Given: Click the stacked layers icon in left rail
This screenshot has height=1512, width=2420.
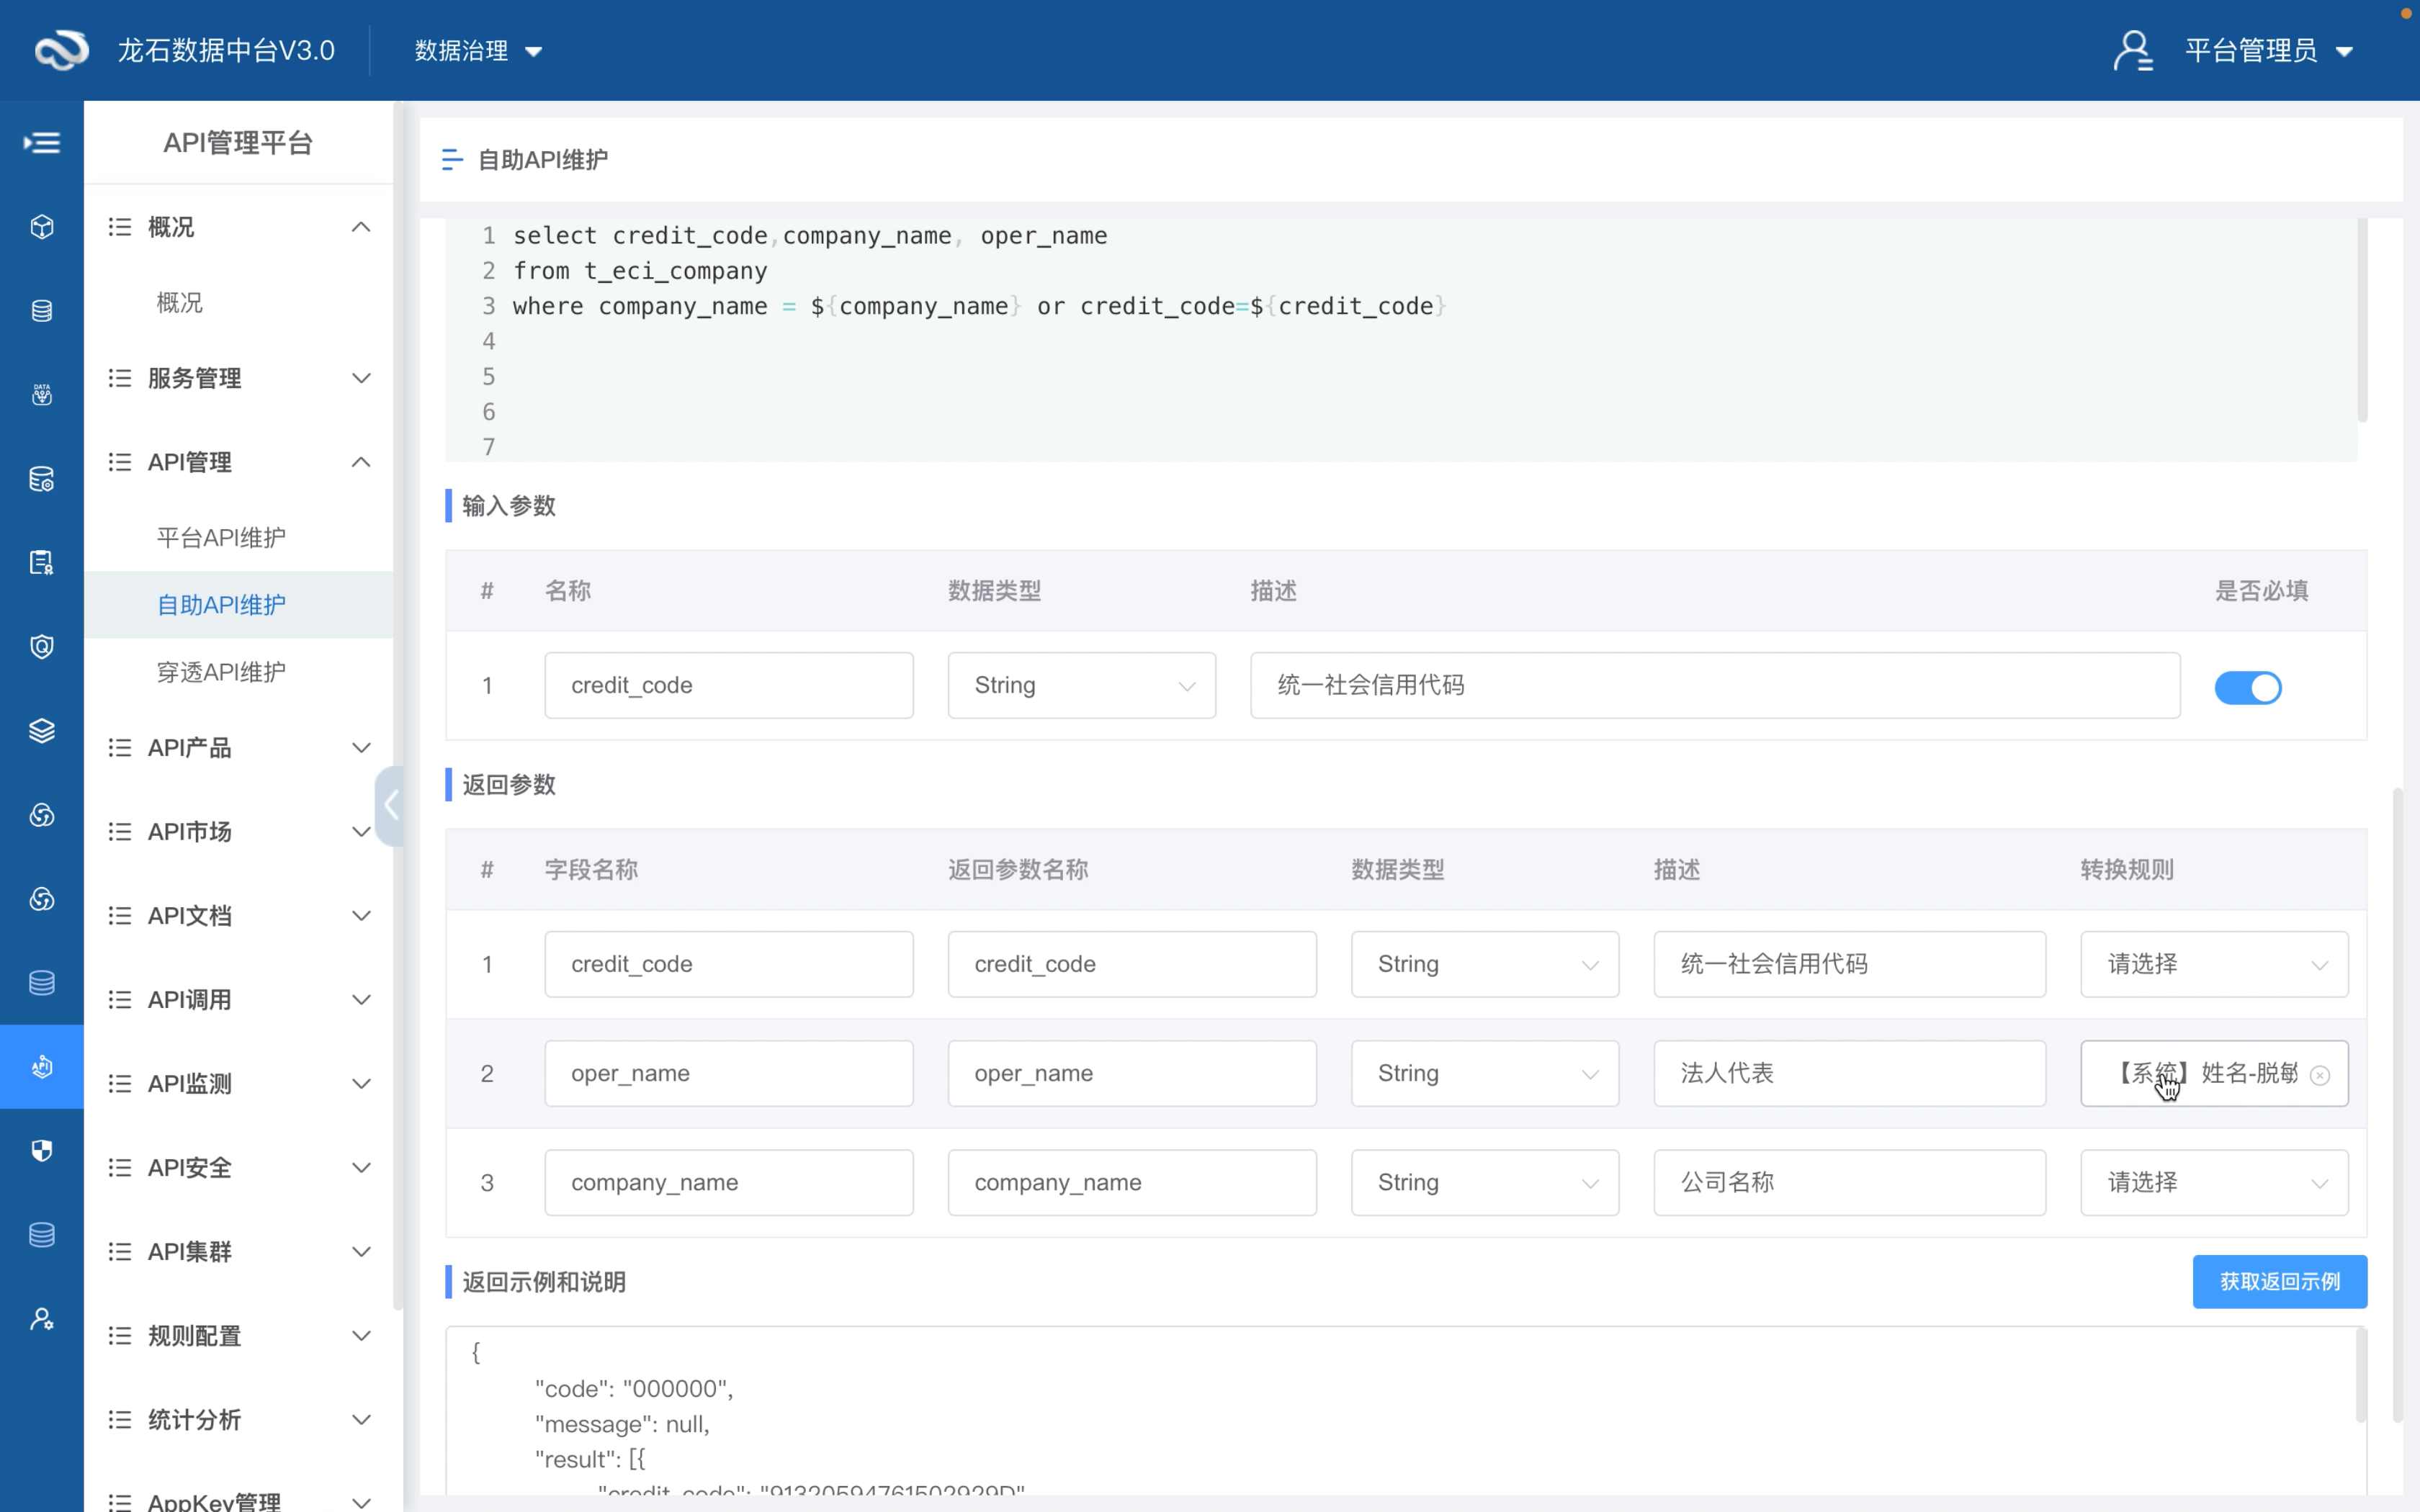Looking at the screenshot, I should coord(42,731).
